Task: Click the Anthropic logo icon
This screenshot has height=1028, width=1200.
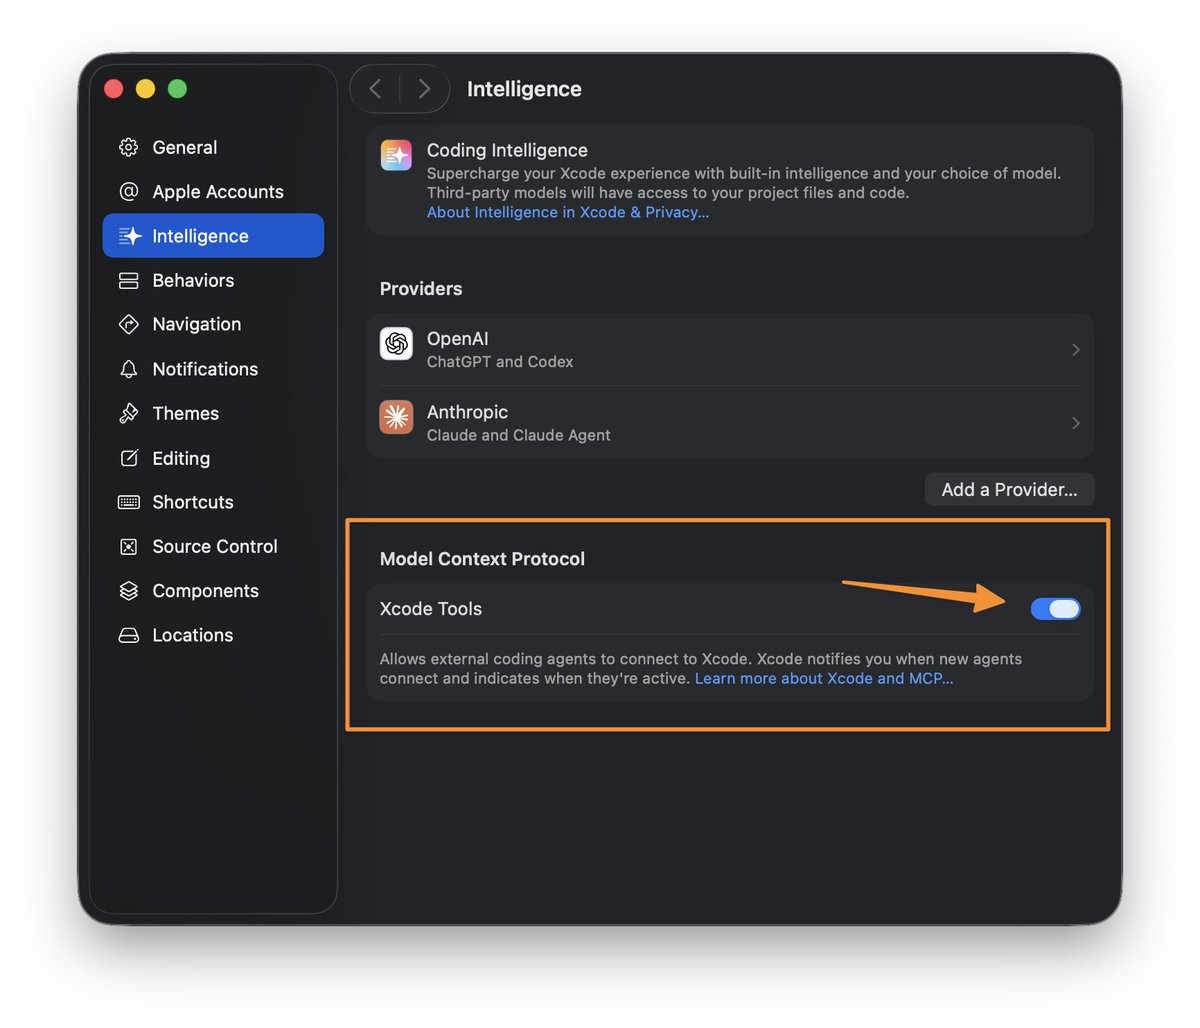Action: pos(397,417)
